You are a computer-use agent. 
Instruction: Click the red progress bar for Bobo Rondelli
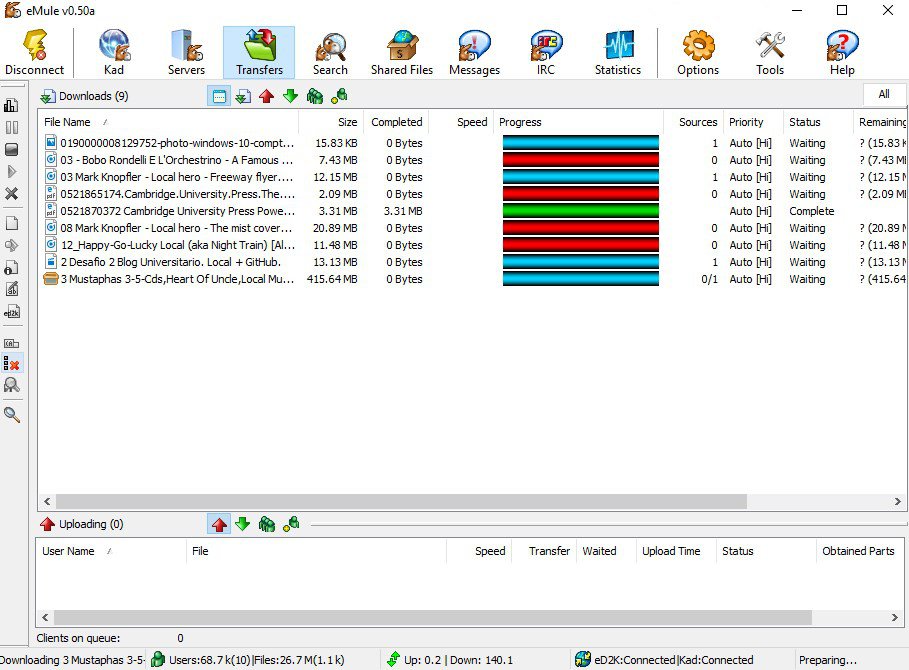[580, 160]
